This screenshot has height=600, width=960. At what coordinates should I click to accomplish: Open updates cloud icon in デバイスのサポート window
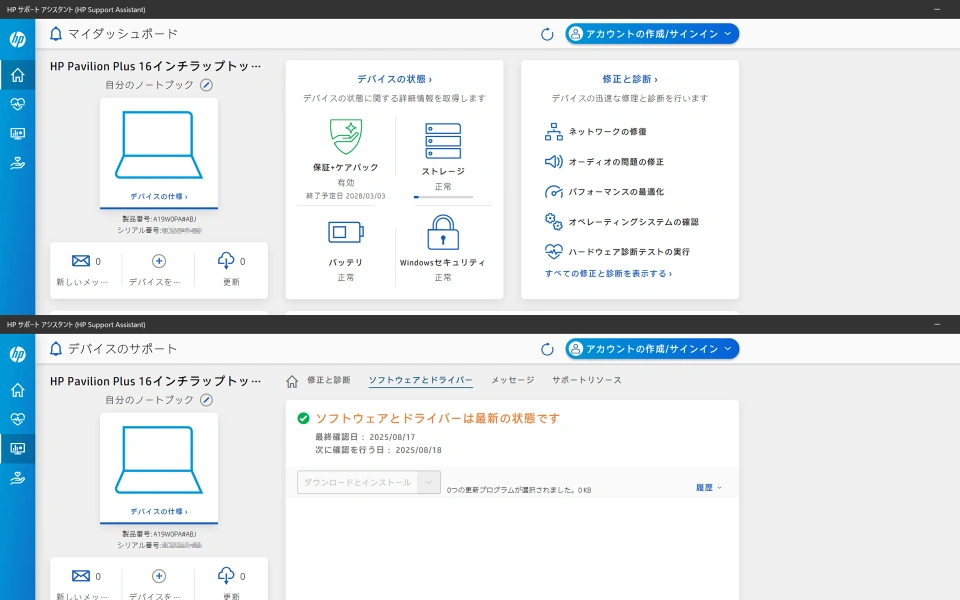226,576
